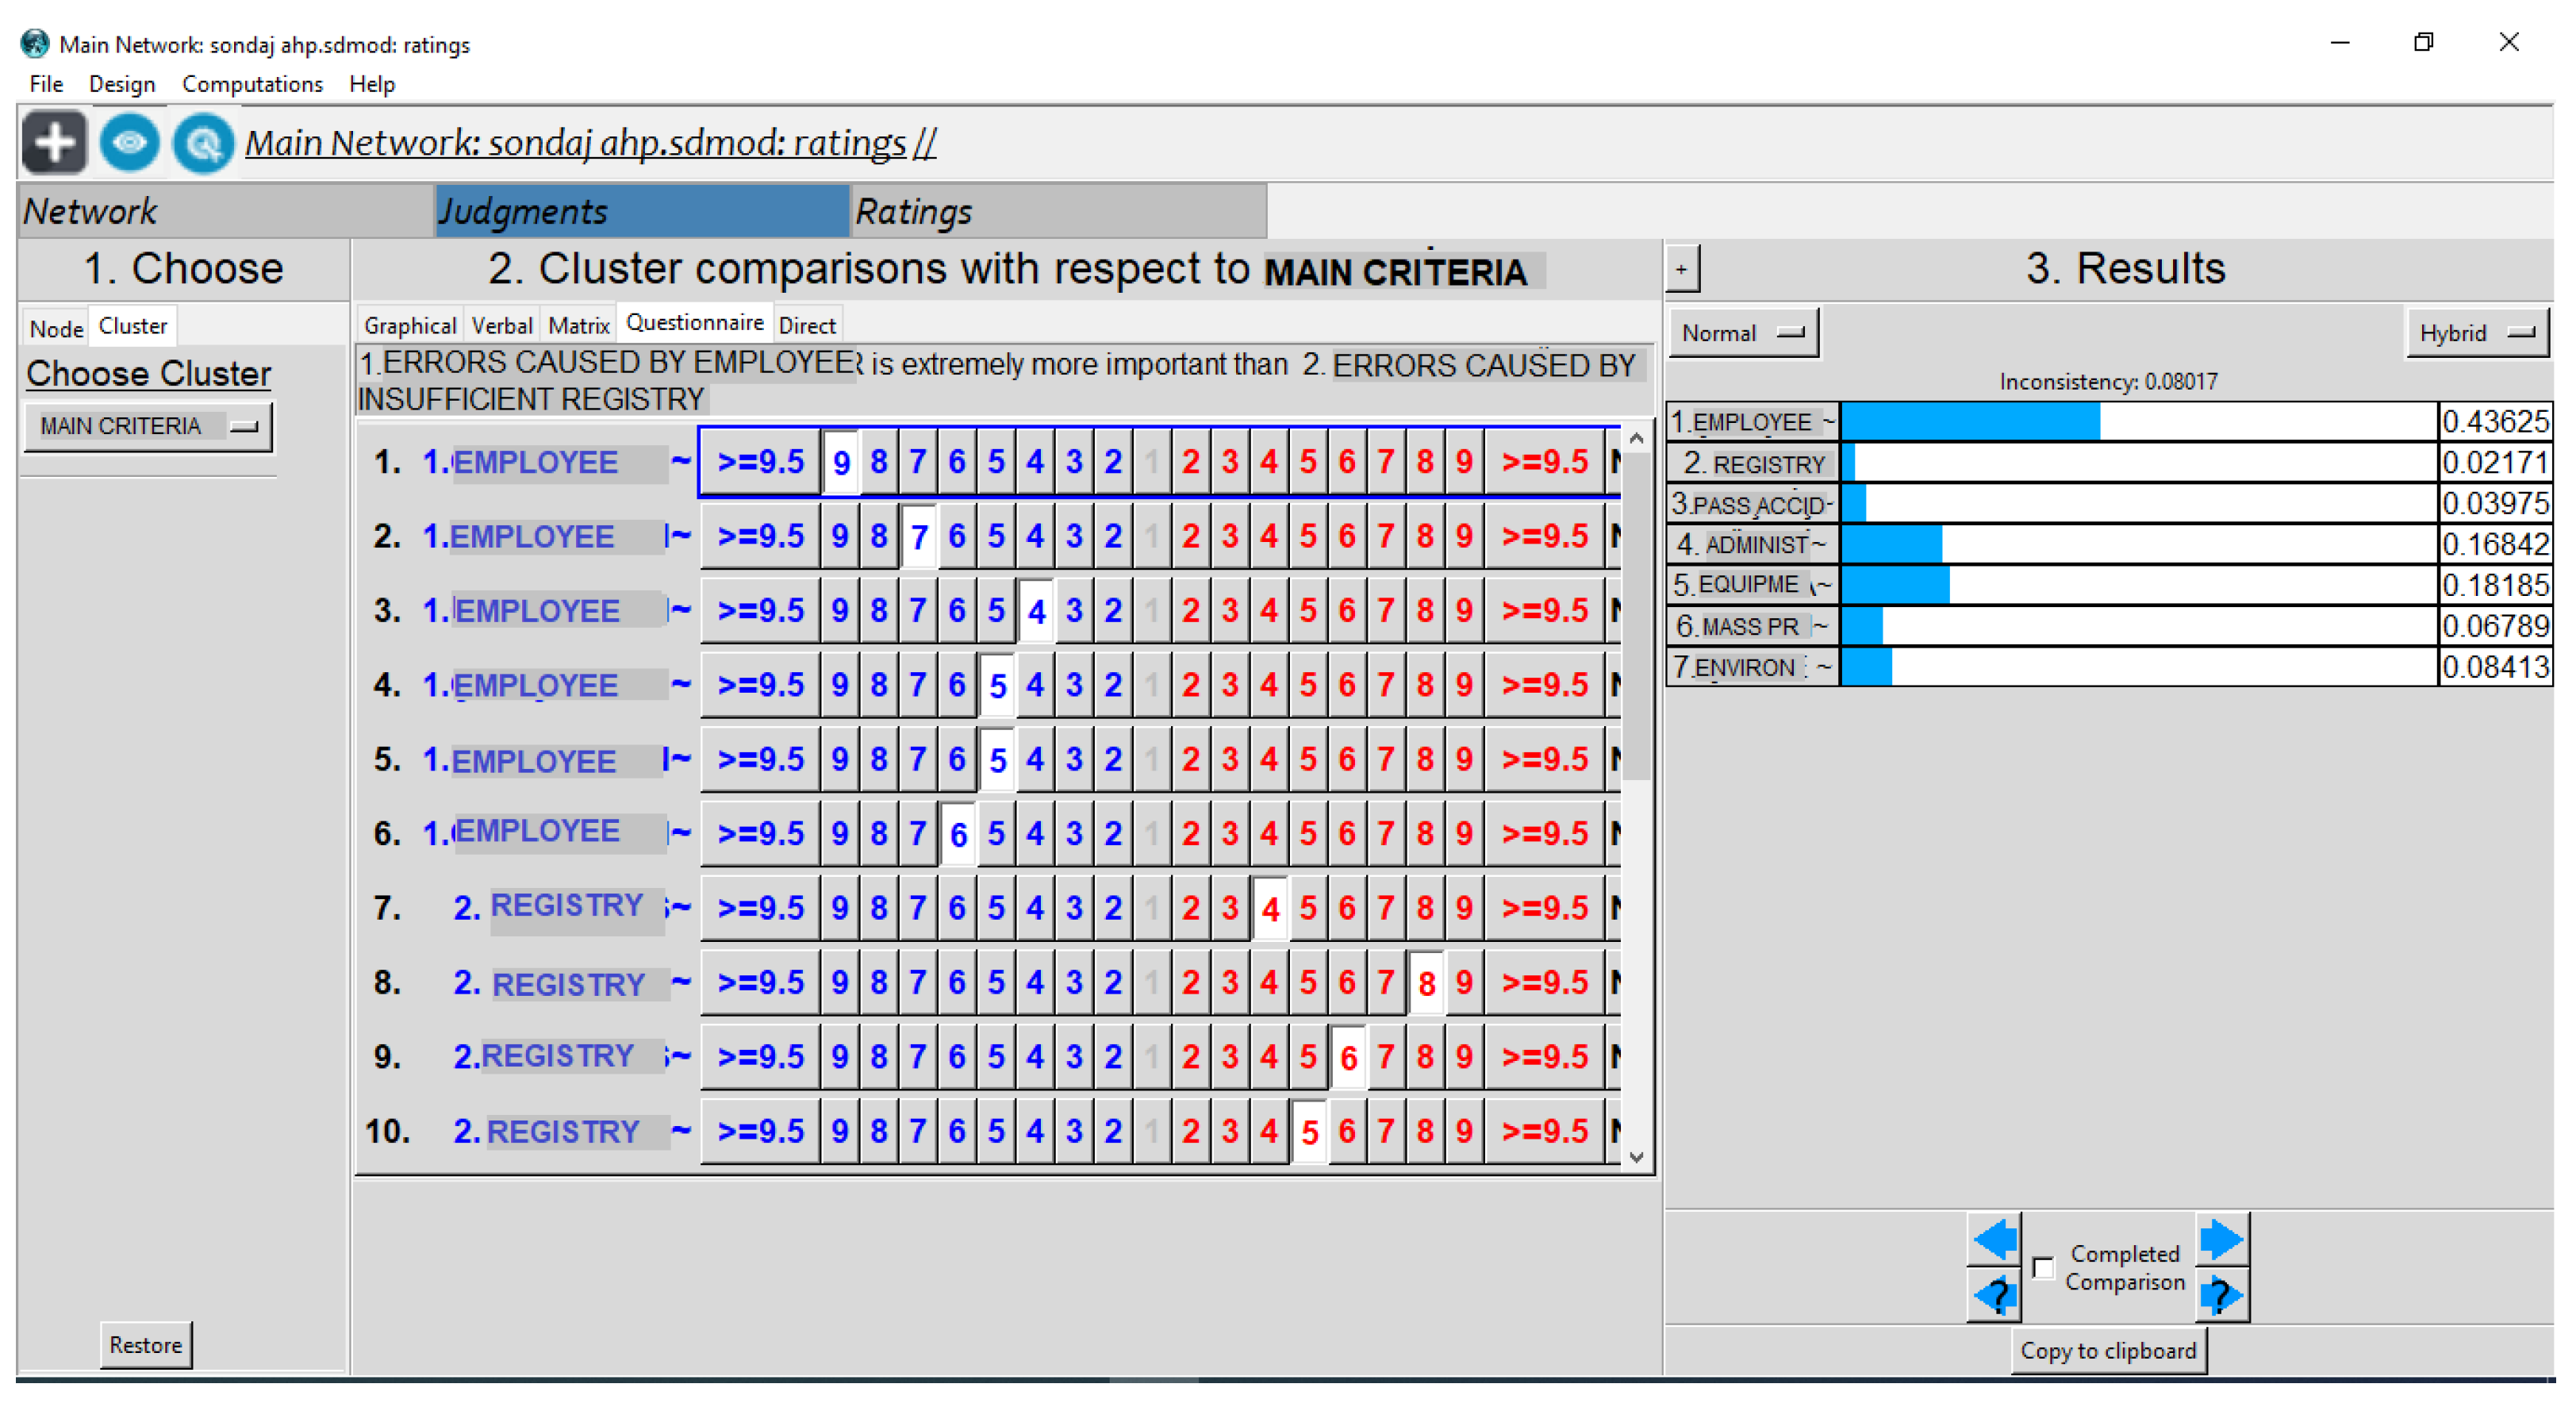Click the EMPLOYEE priority bar in results
The width and height of the screenshot is (2576, 1403).
1970,422
